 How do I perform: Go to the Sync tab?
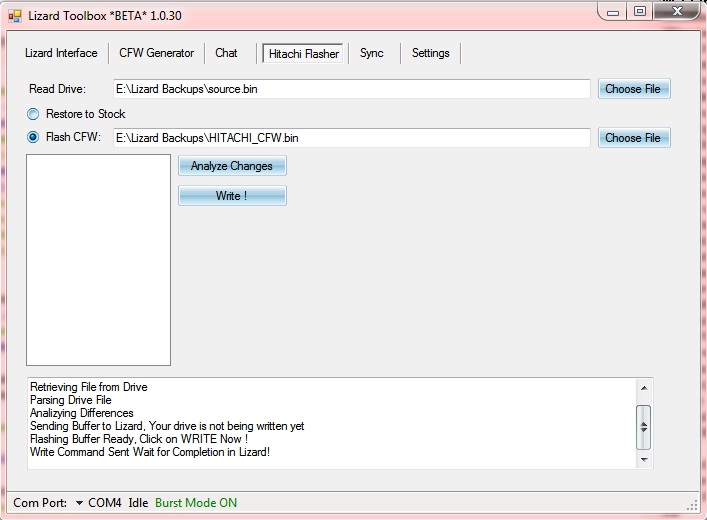click(x=372, y=53)
